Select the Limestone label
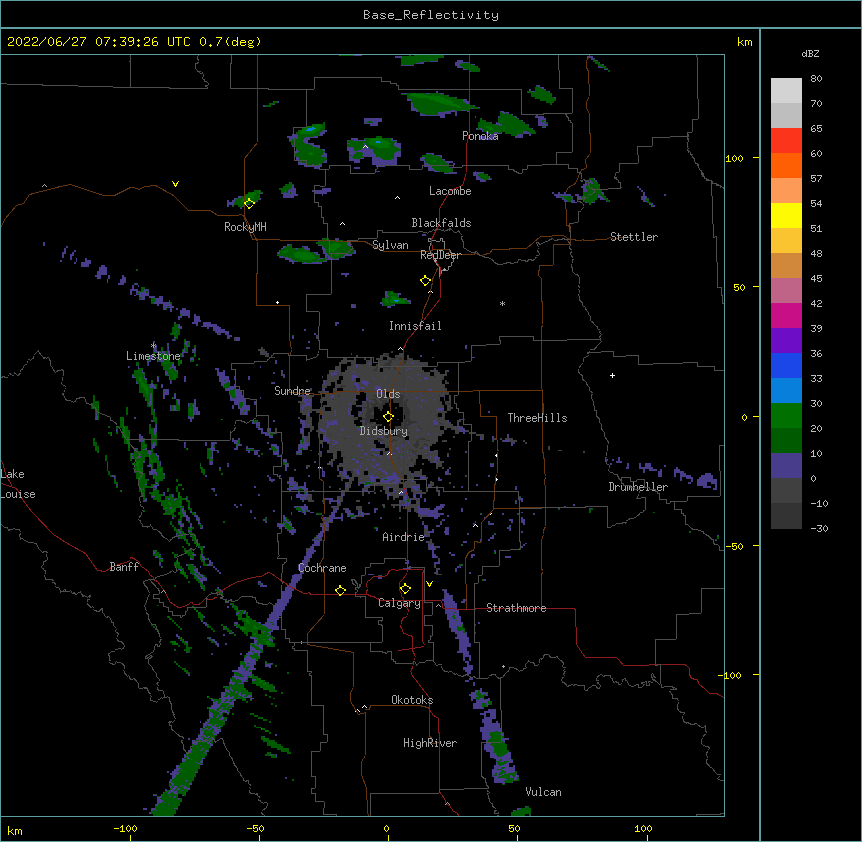862x842 pixels. 153,356
